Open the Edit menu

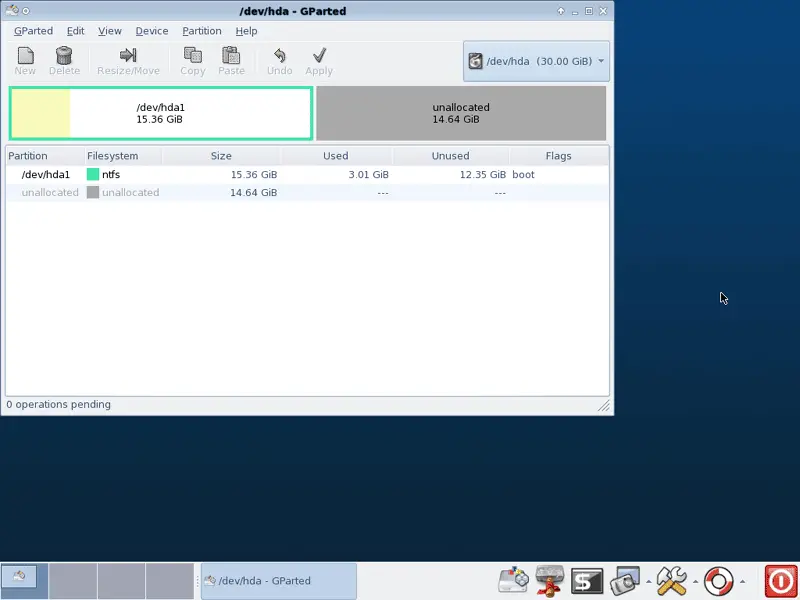coord(76,31)
